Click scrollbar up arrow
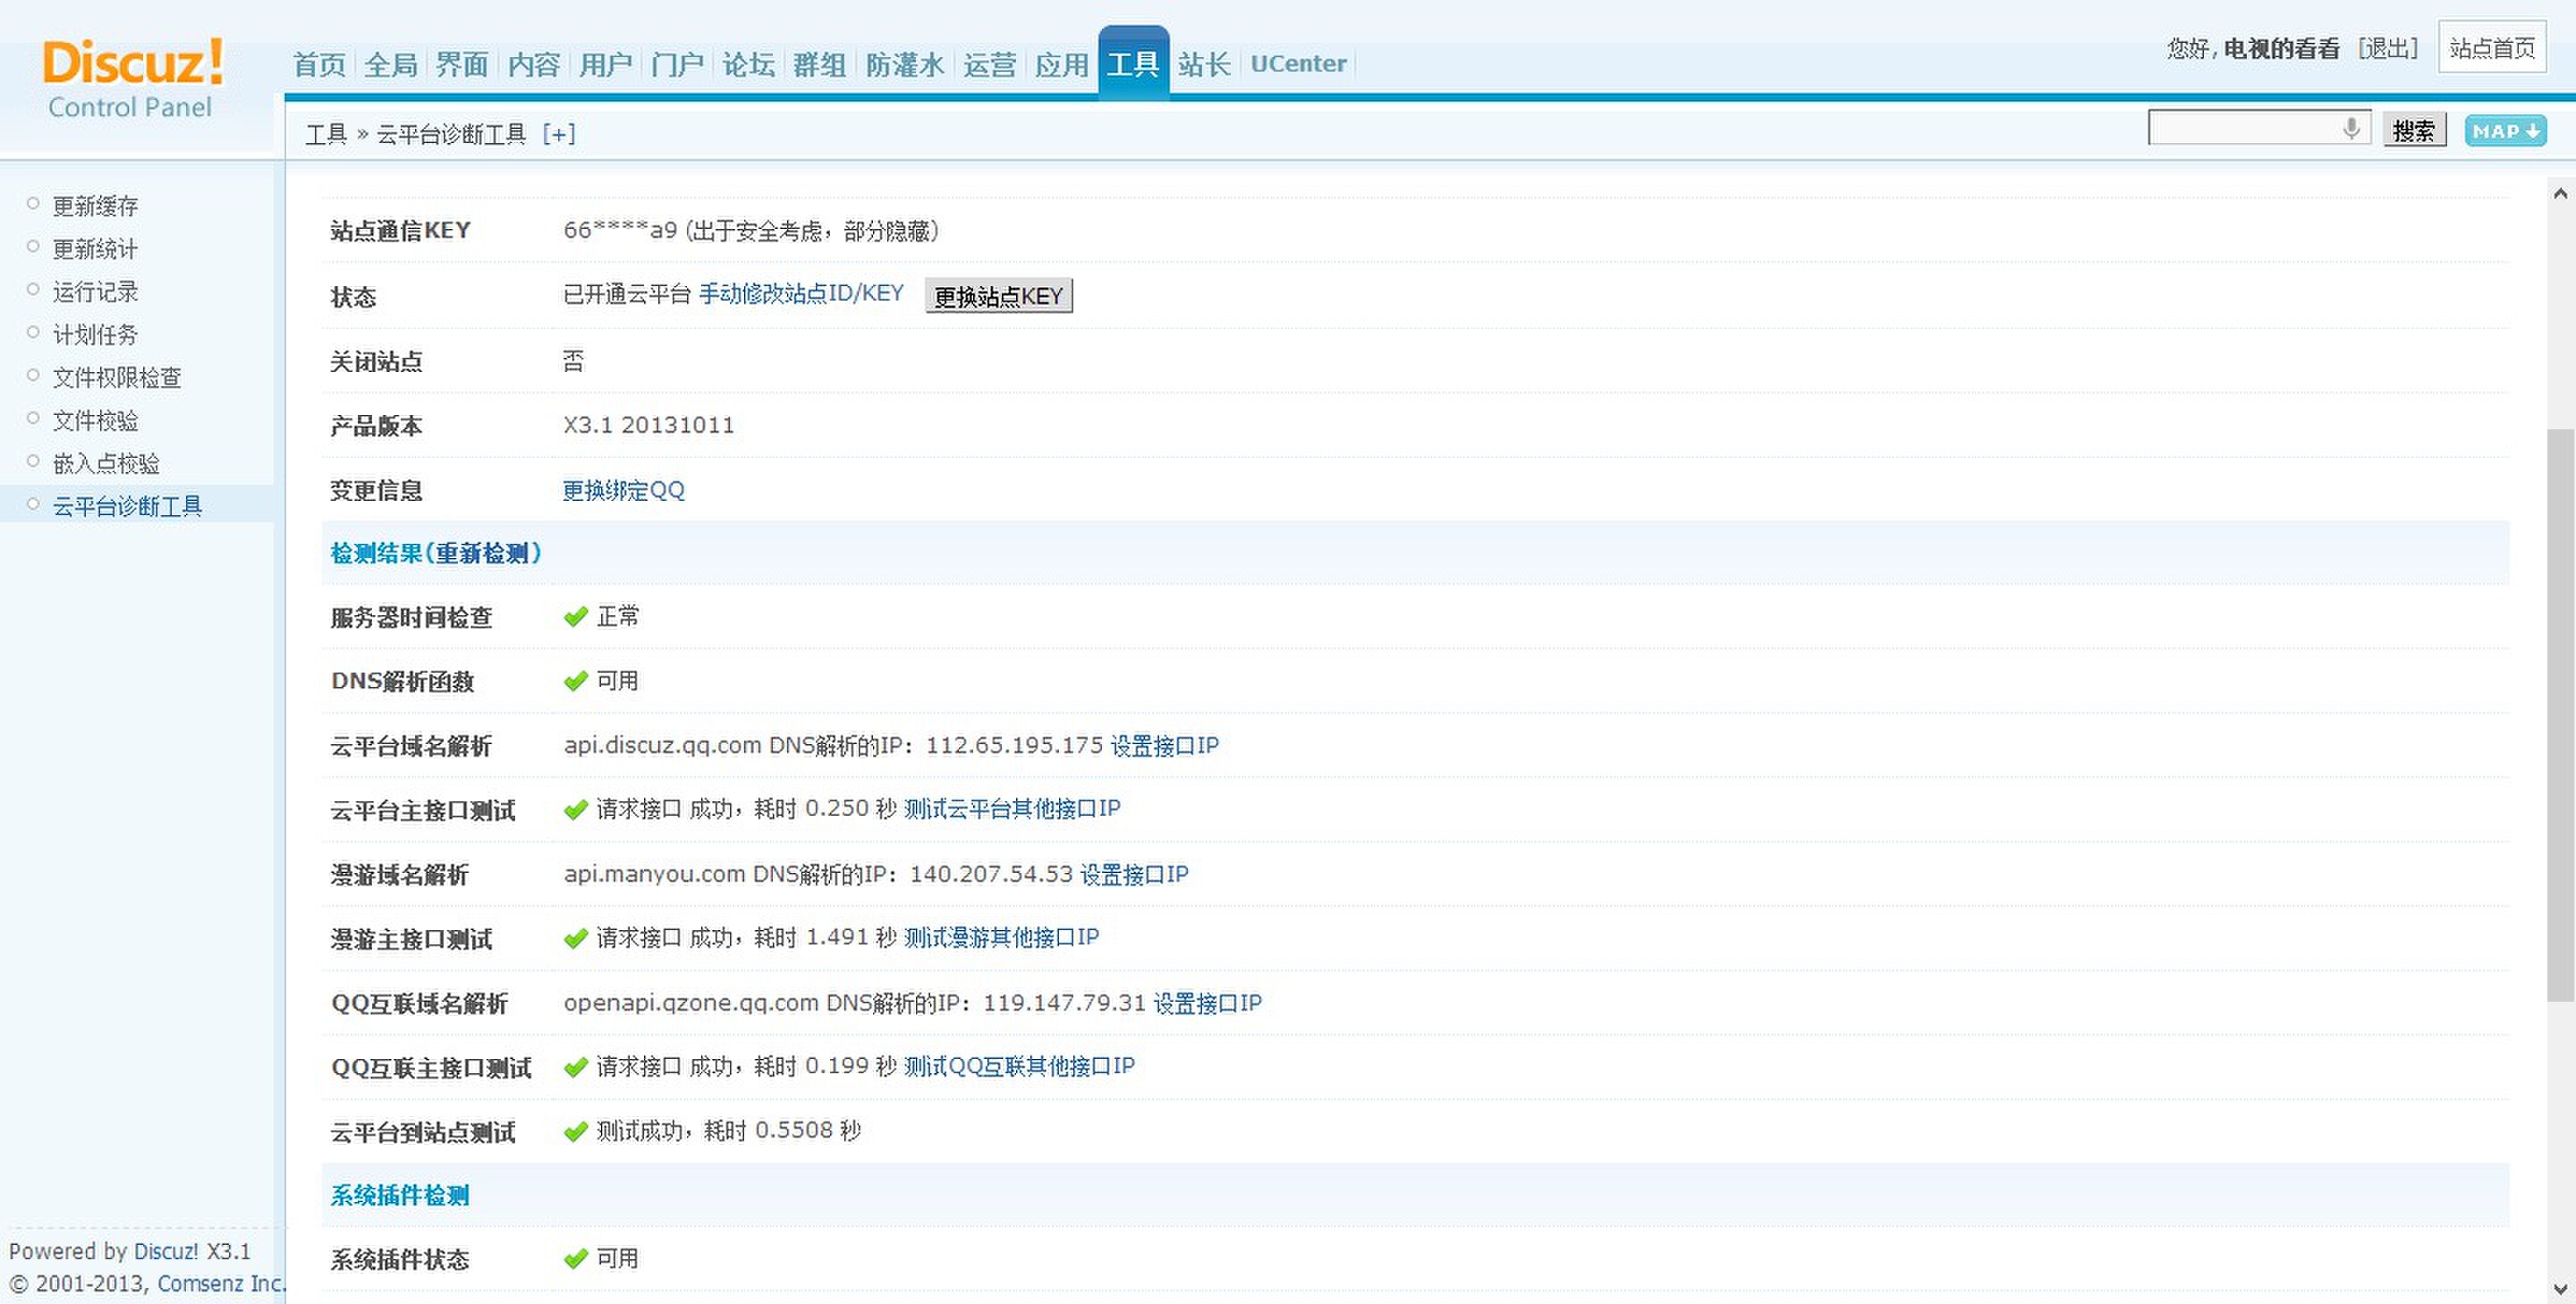Image resolution: width=2576 pixels, height=1304 pixels. [2560, 192]
